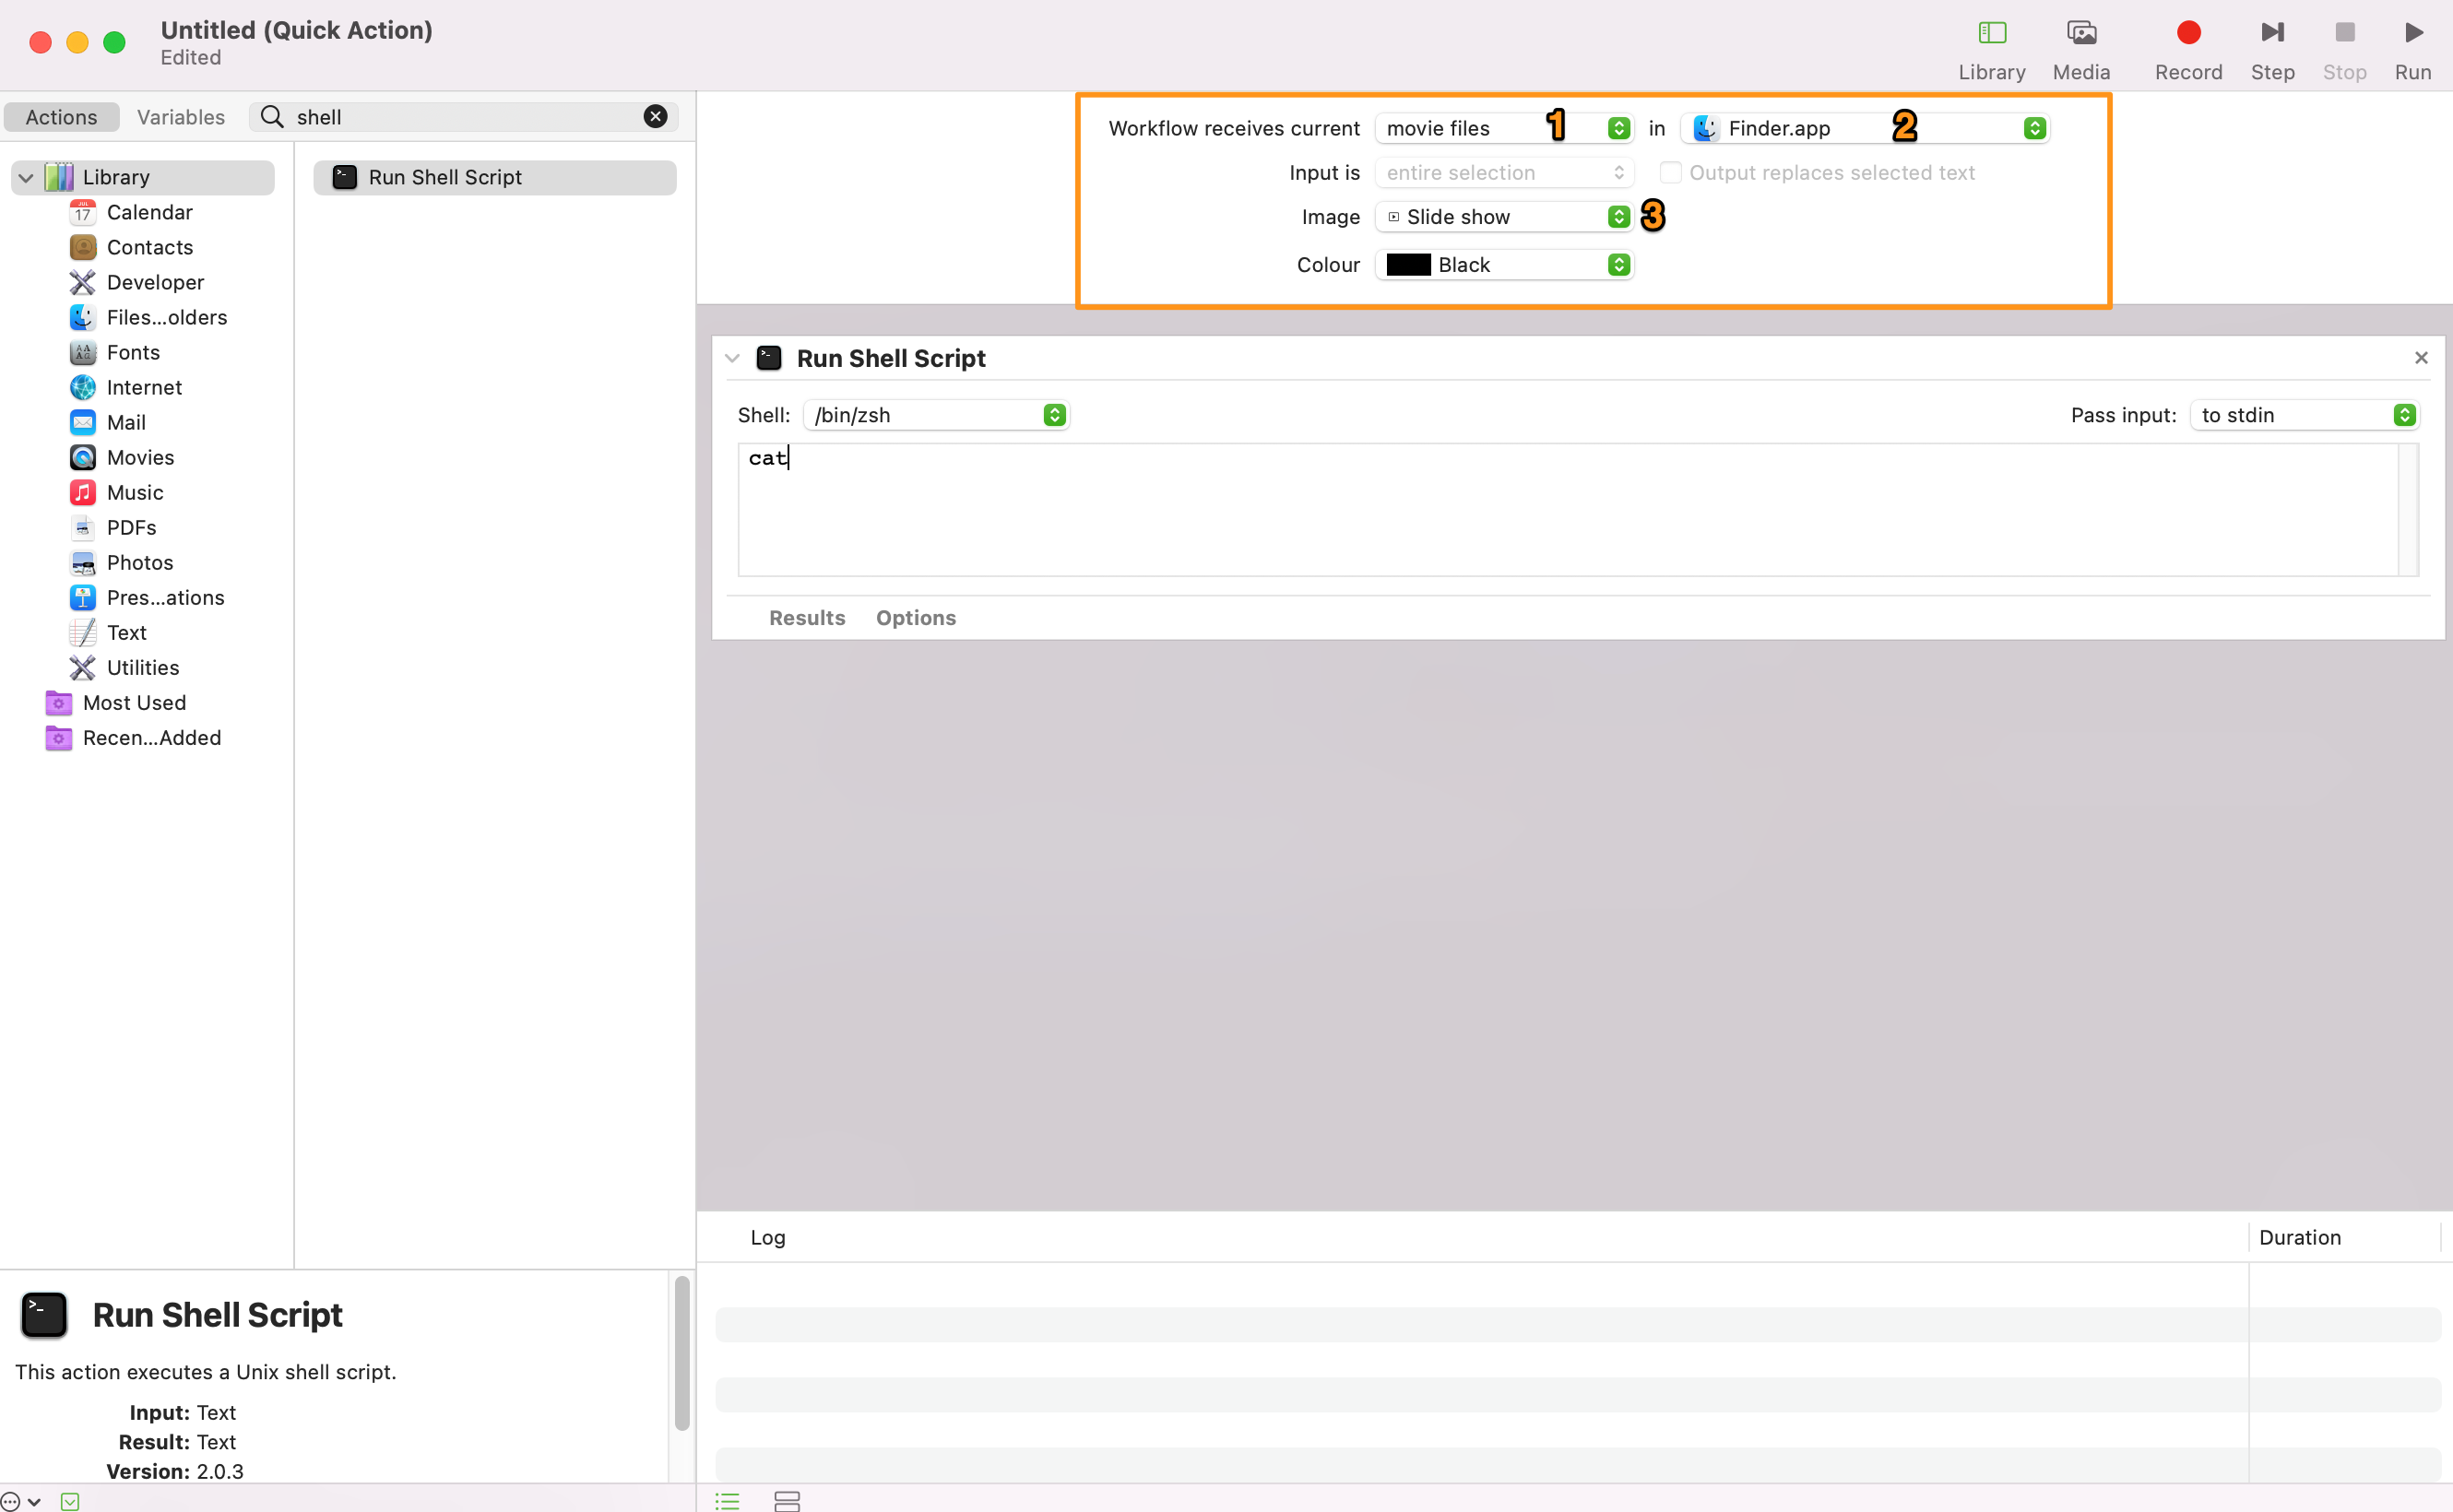The image size is (2453, 1512).
Task: Open the Slide show image dropdown
Action: 1504,217
